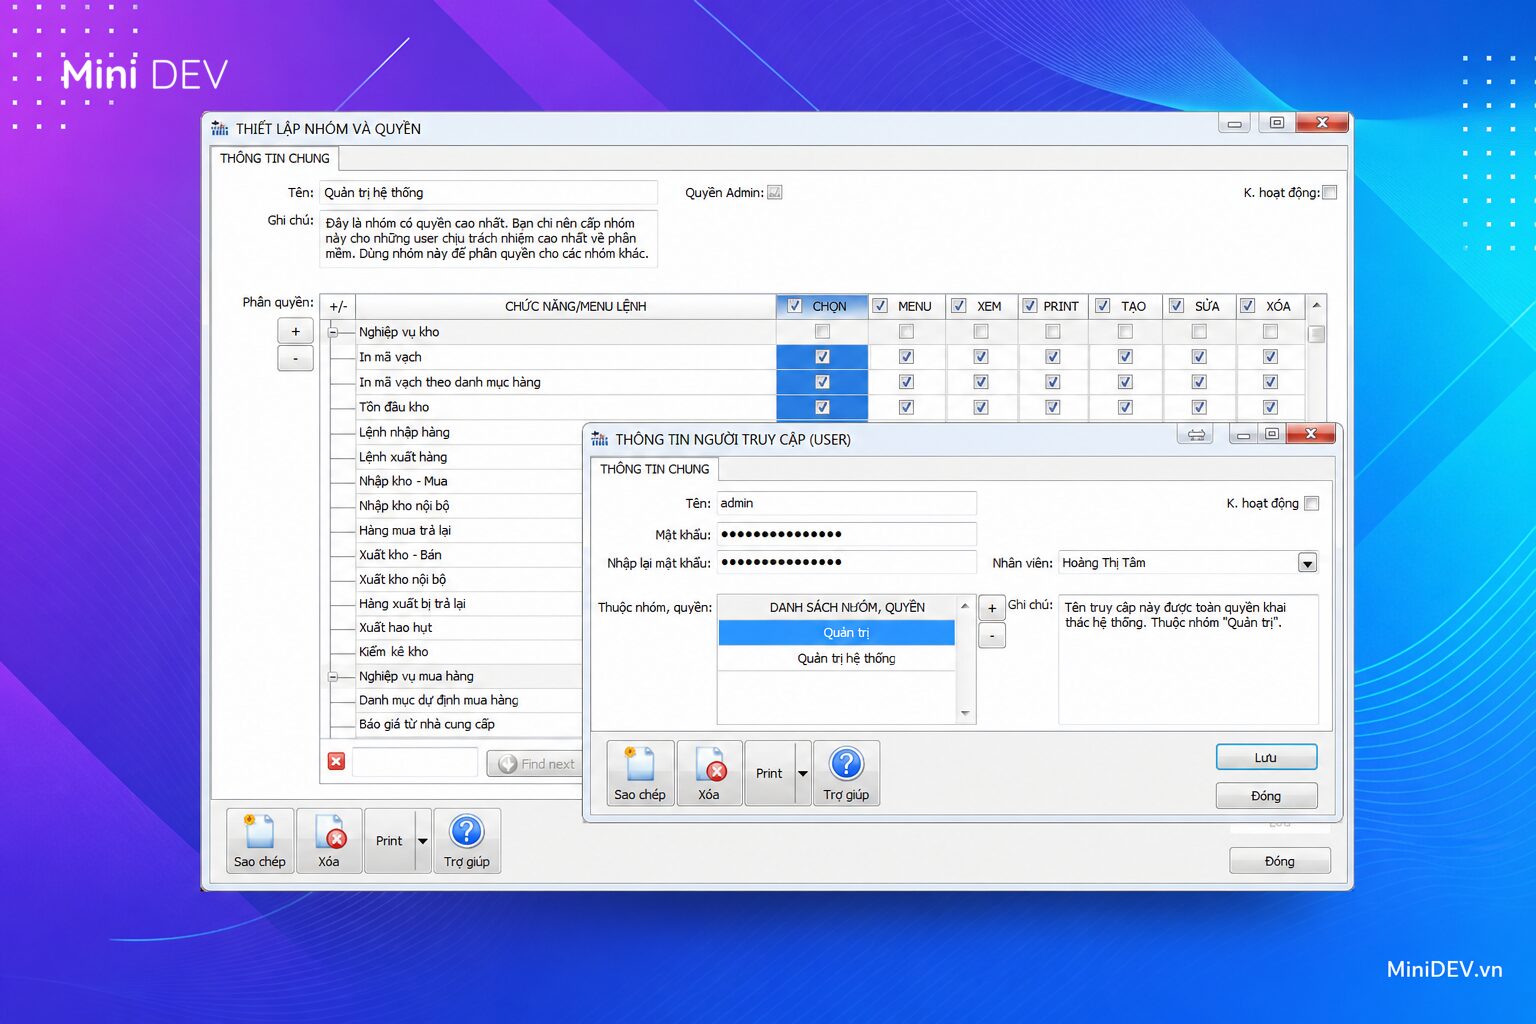Select Quản trị hệ thống in group list
Image resolution: width=1536 pixels, height=1024 pixels.
tap(837, 658)
